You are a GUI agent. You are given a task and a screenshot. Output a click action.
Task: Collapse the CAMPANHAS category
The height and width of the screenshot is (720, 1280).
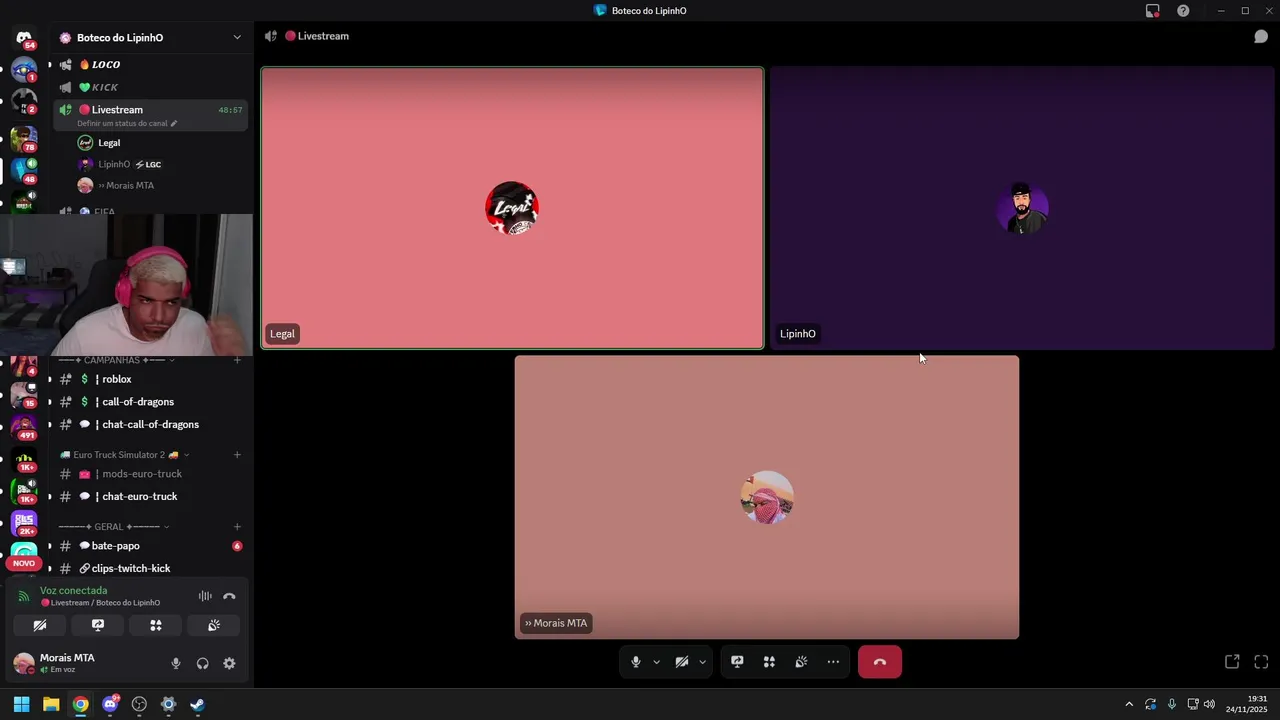(114, 360)
